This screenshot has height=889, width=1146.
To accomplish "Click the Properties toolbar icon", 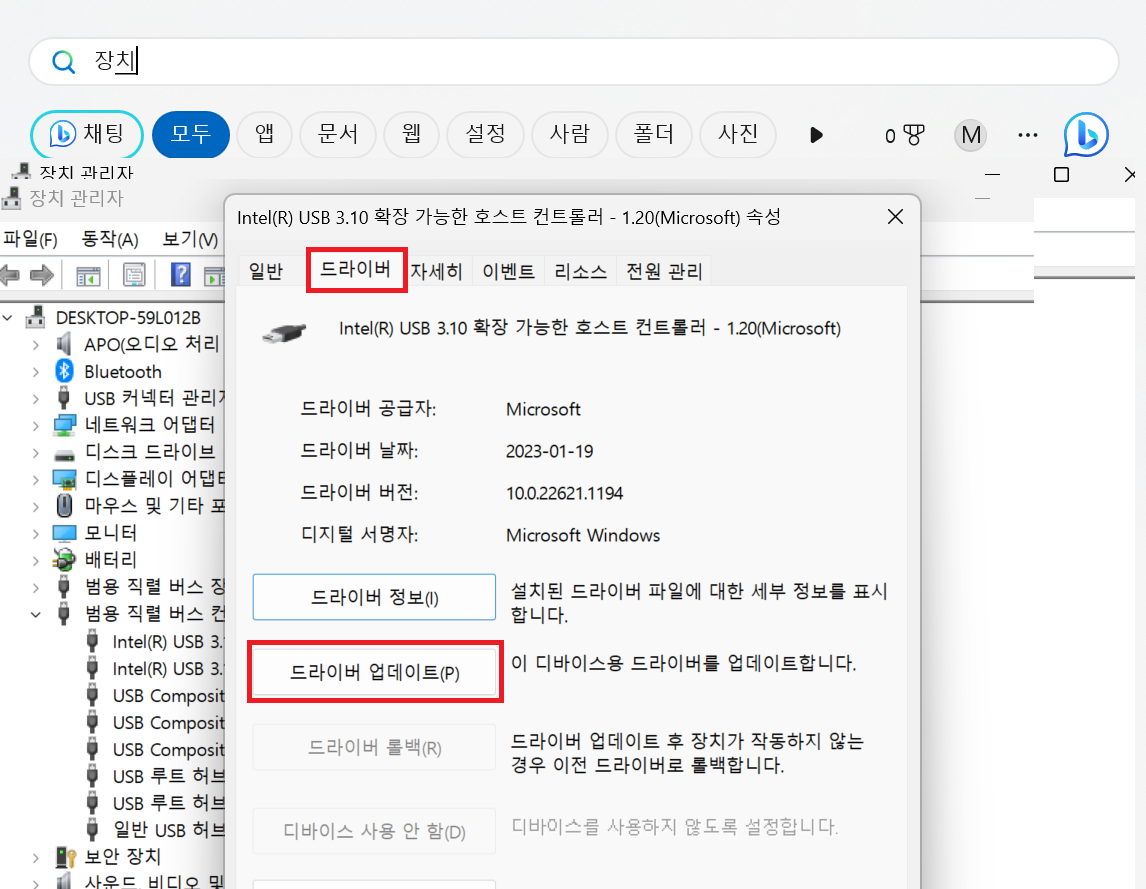I will coord(134,276).
